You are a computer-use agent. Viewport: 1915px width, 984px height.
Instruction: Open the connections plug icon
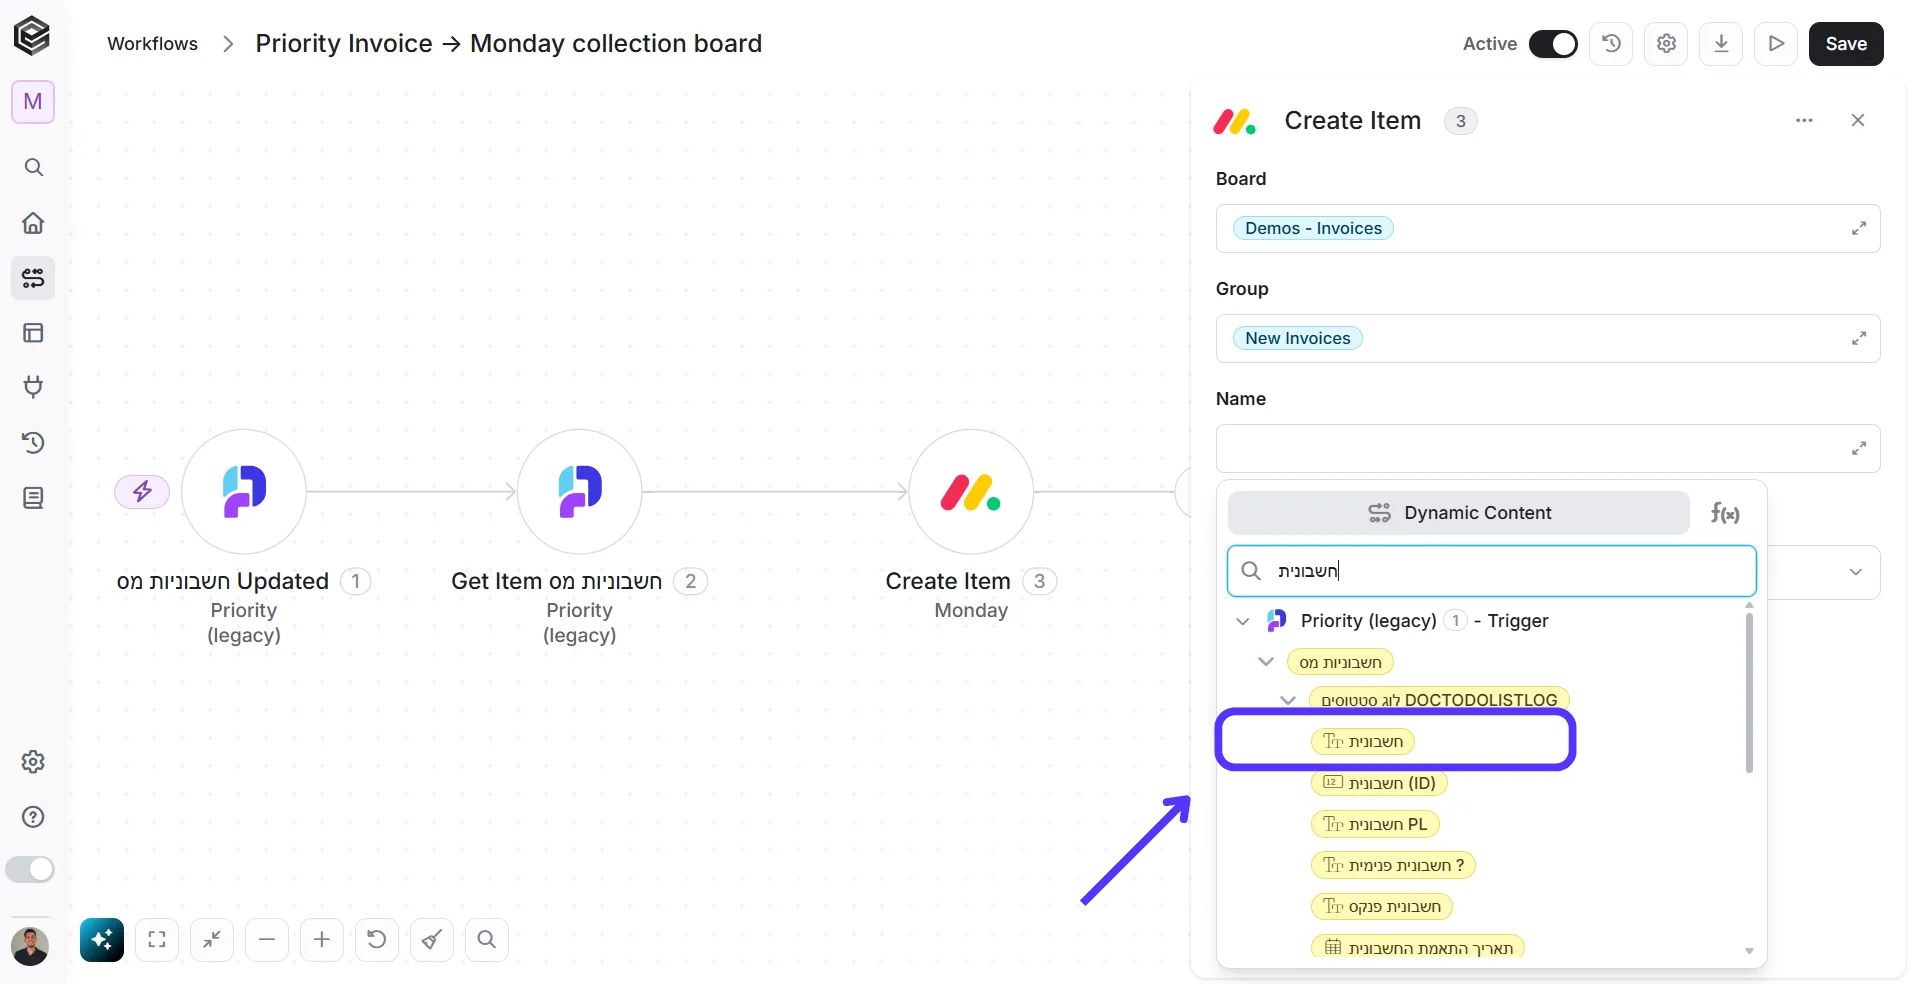point(33,387)
